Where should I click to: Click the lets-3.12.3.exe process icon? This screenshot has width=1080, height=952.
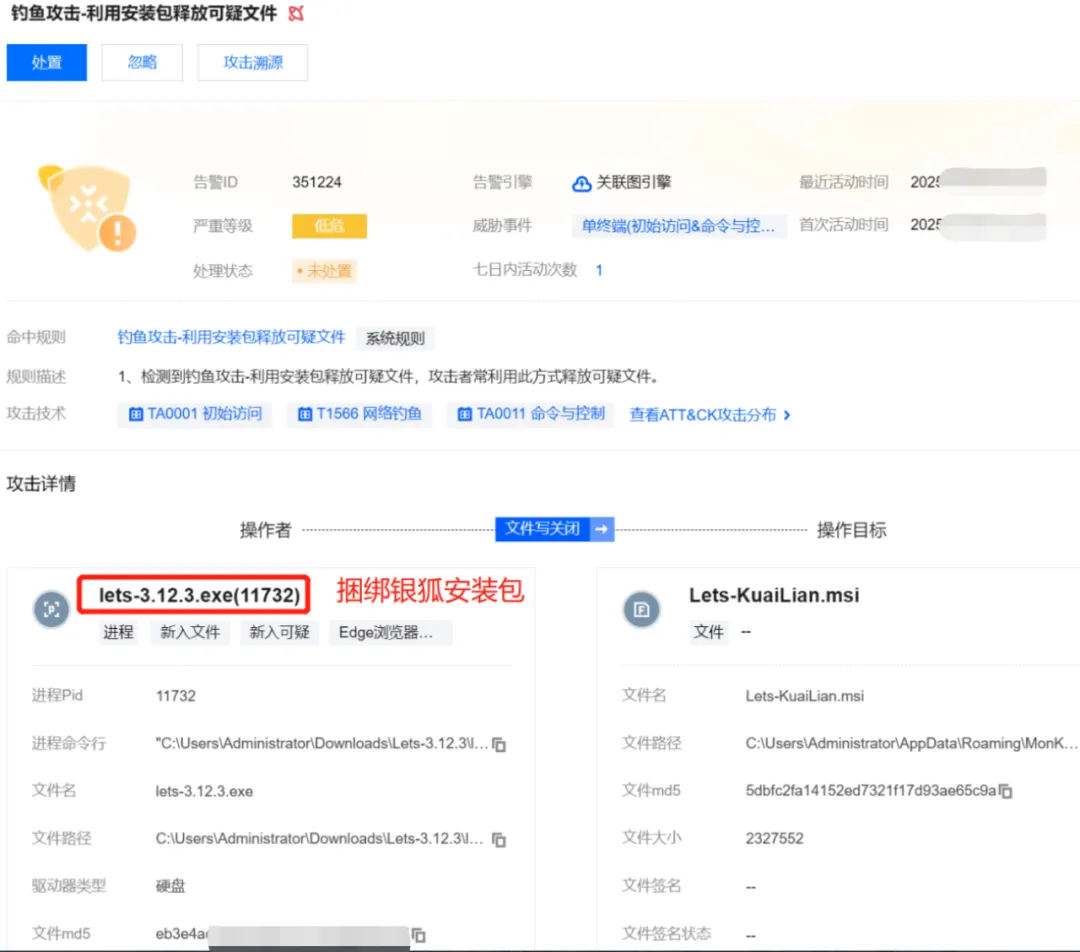(x=51, y=609)
